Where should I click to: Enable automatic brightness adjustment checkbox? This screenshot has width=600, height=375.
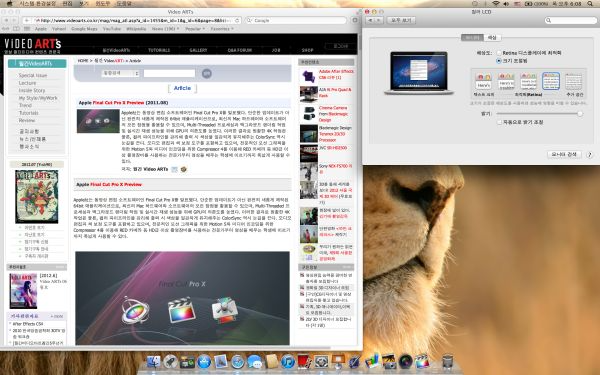click(x=499, y=122)
